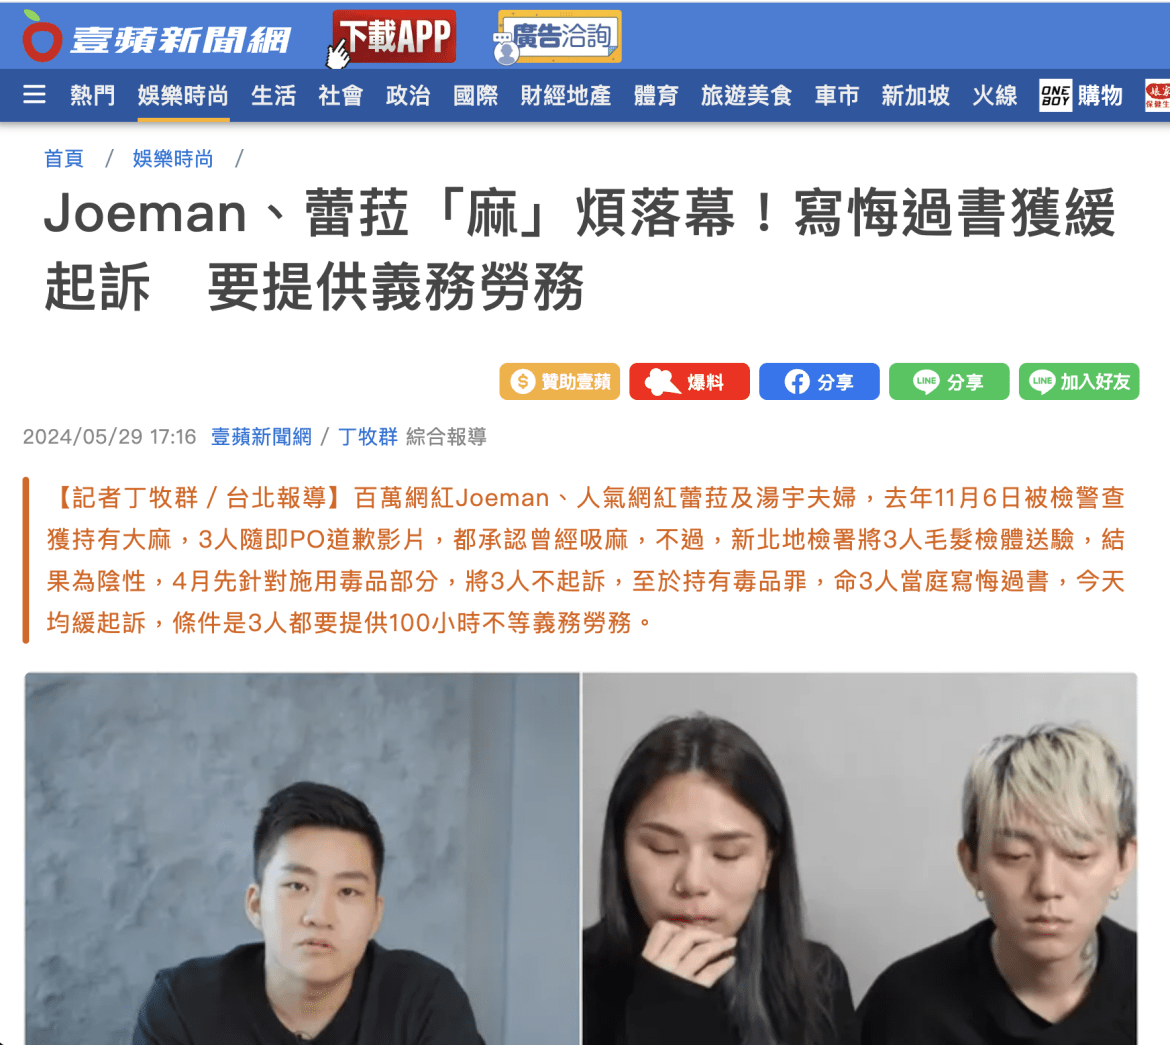Open the 熱門 menu item
This screenshot has width=1170, height=1045.
(93, 96)
